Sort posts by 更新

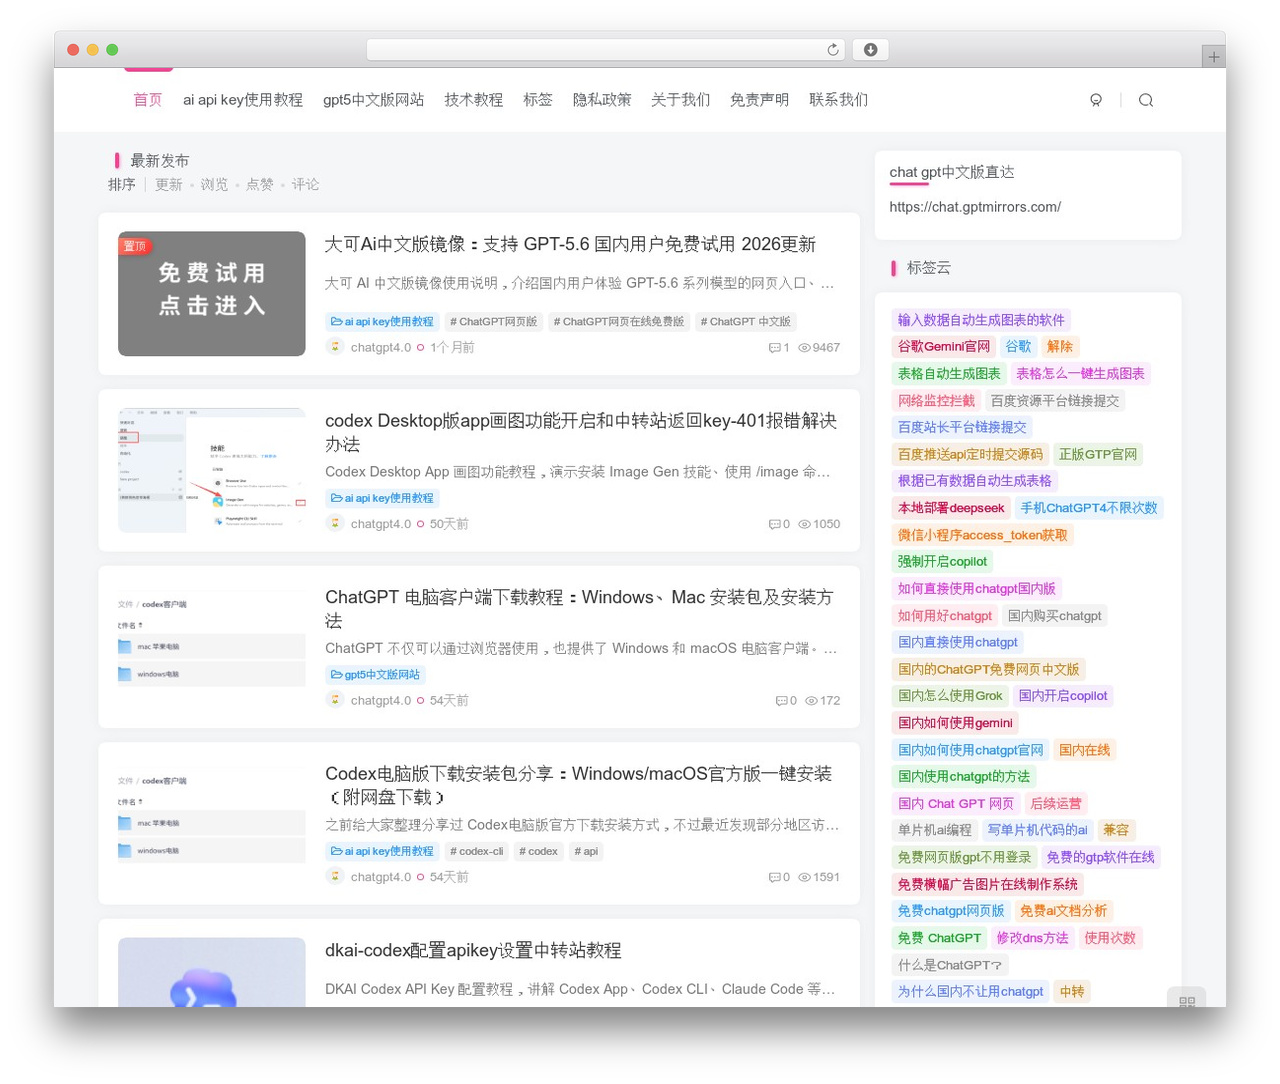(x=169, y=185)
